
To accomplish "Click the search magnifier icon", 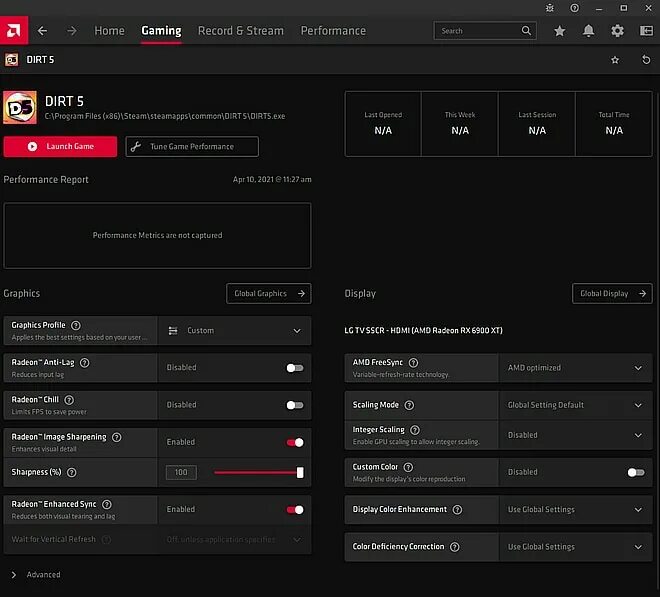I will click(x=526, y=30).
